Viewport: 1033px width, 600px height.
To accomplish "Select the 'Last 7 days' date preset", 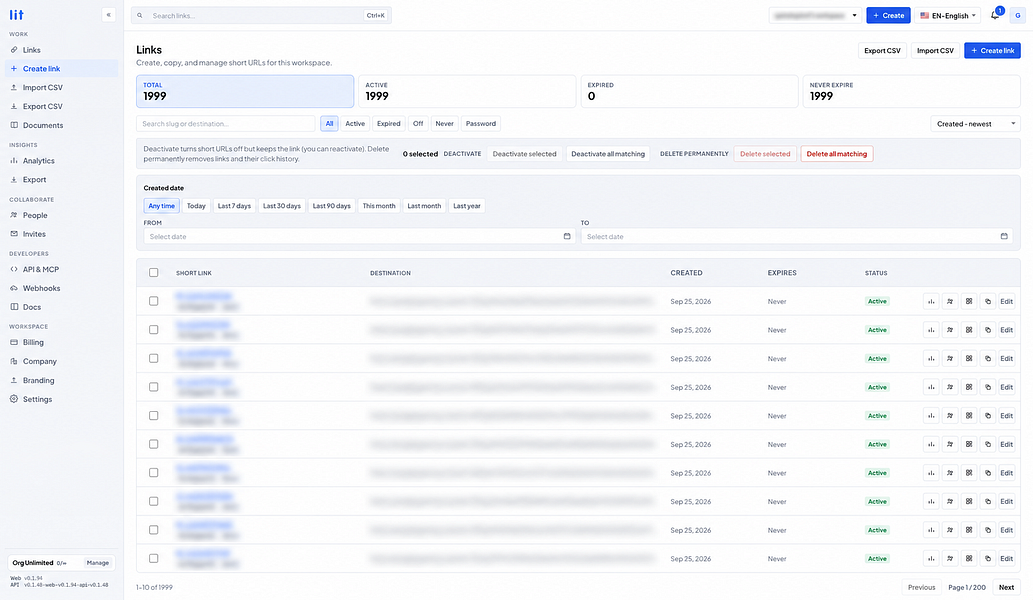I will coord(235,206).
